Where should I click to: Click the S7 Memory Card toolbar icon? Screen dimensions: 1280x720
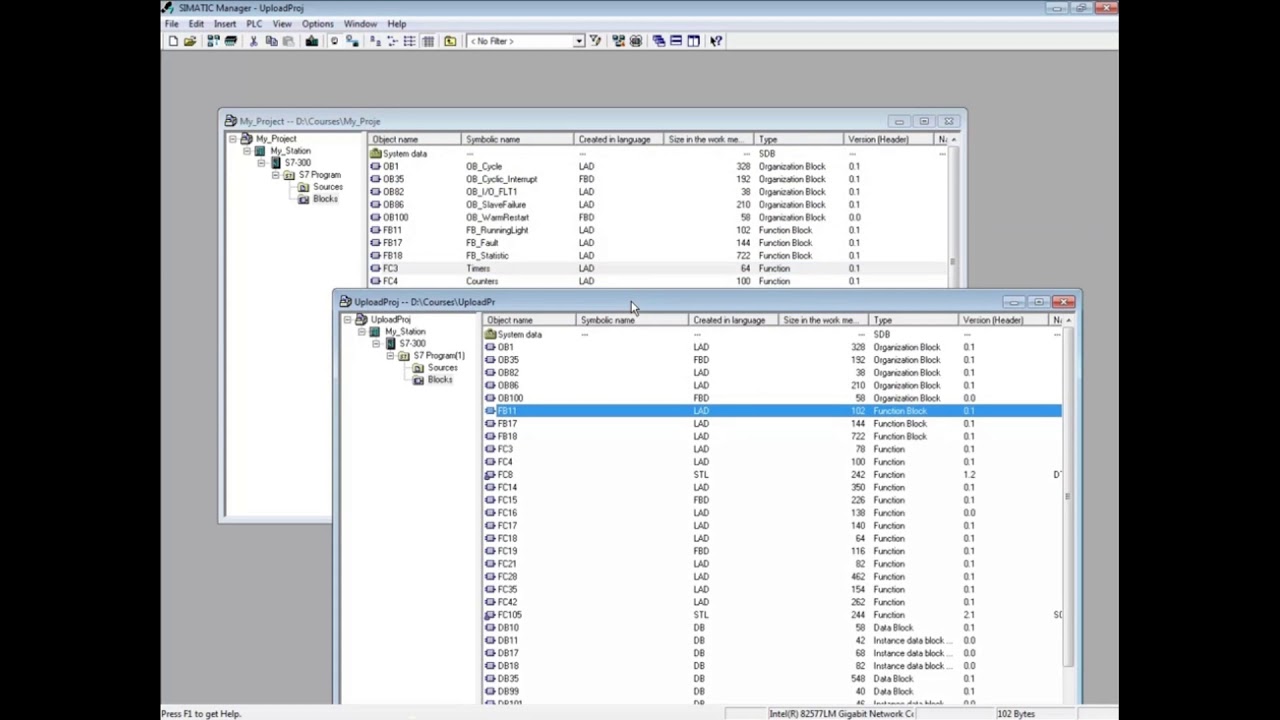[231, 41]
